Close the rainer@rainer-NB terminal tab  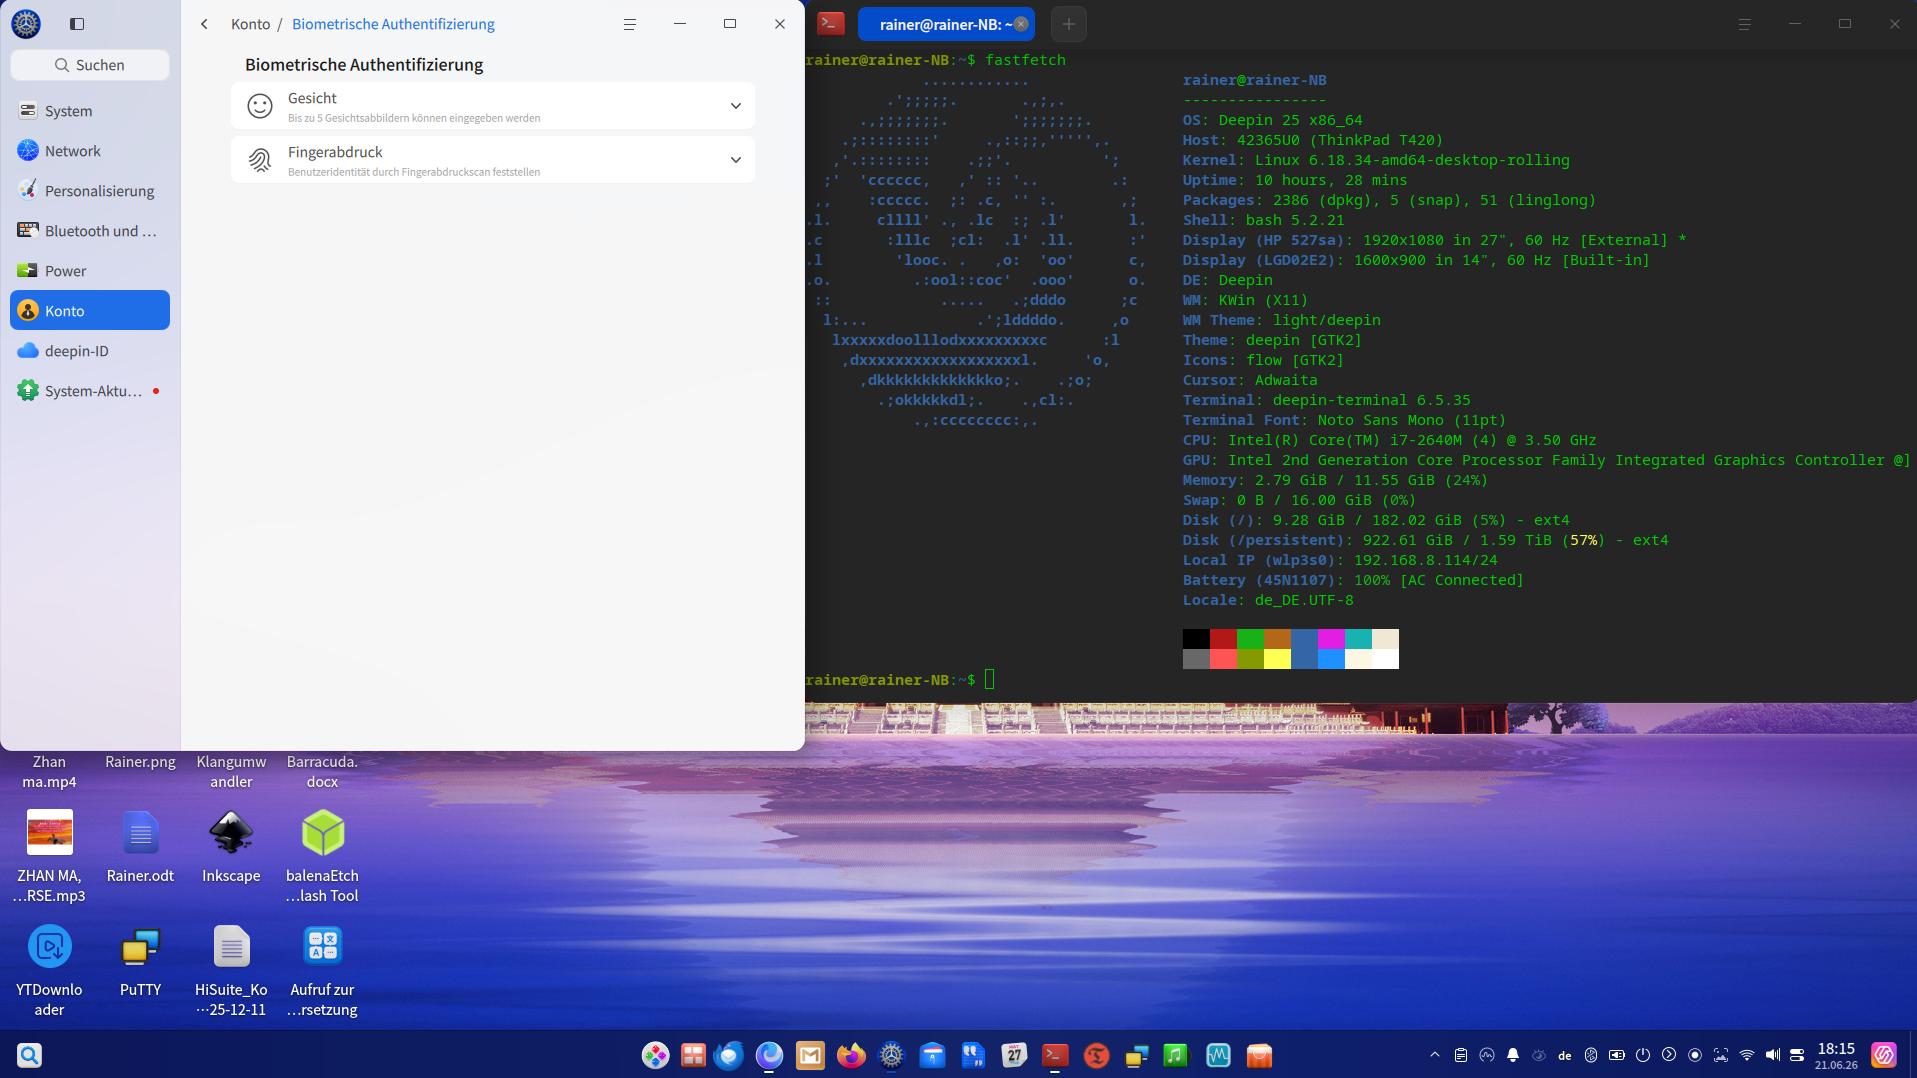click(1021, 24)
